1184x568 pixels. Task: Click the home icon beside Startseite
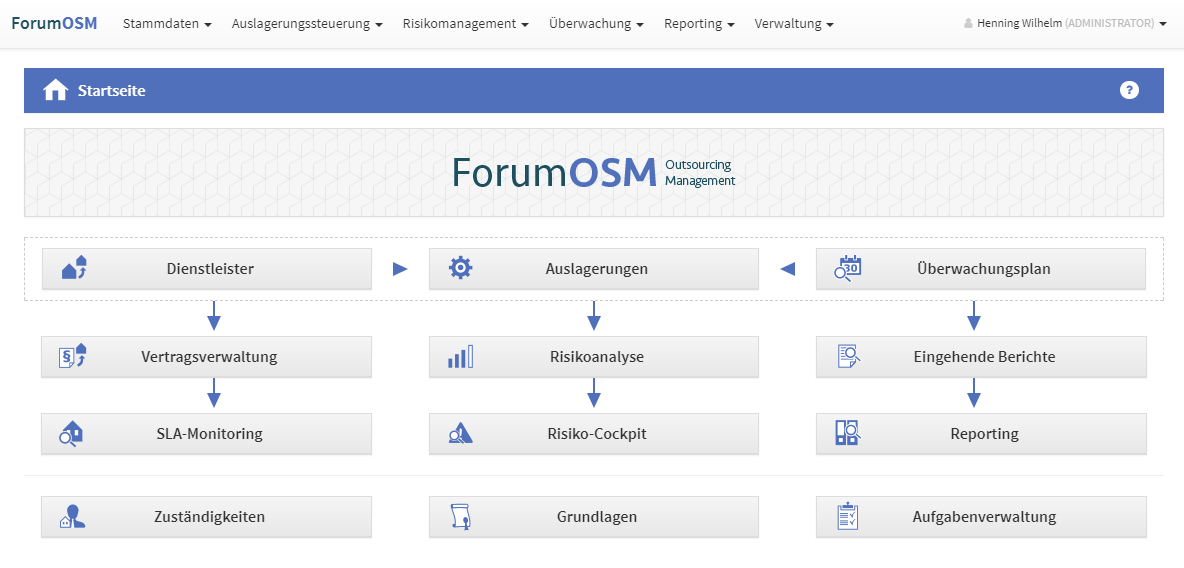[55, 90]
